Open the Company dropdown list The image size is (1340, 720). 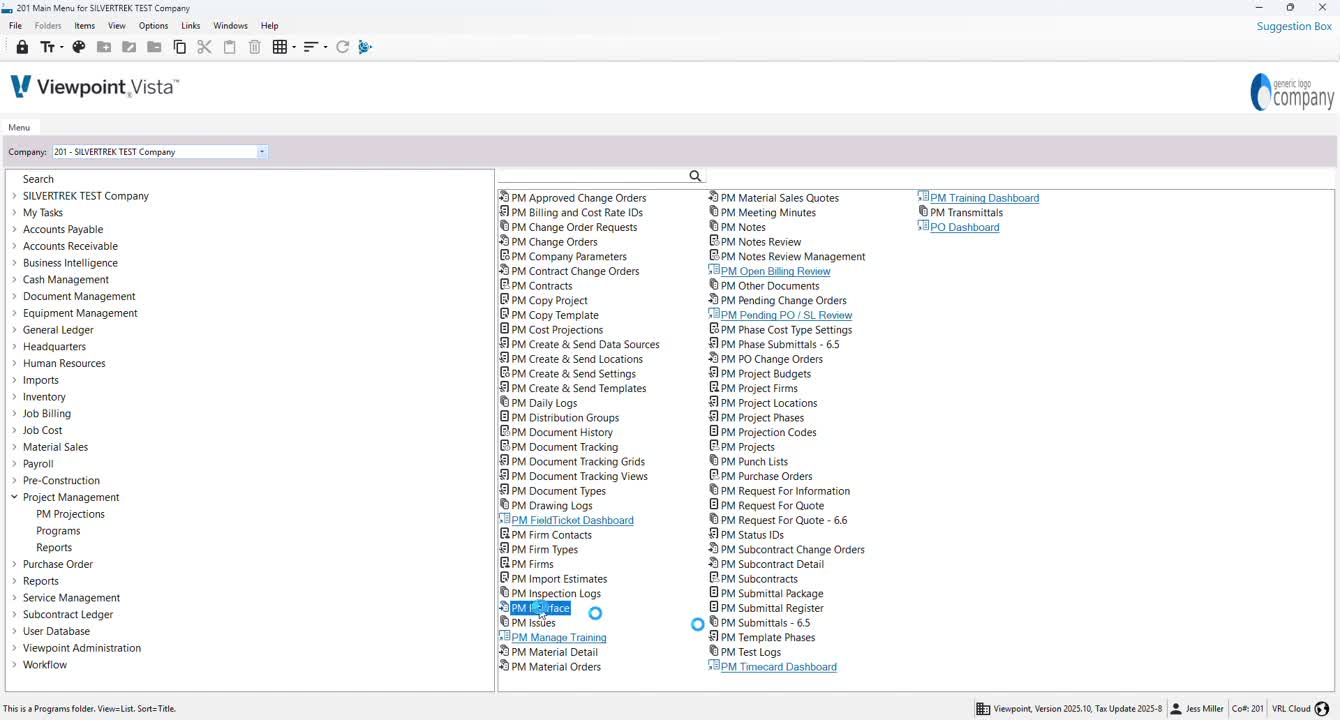262,152
